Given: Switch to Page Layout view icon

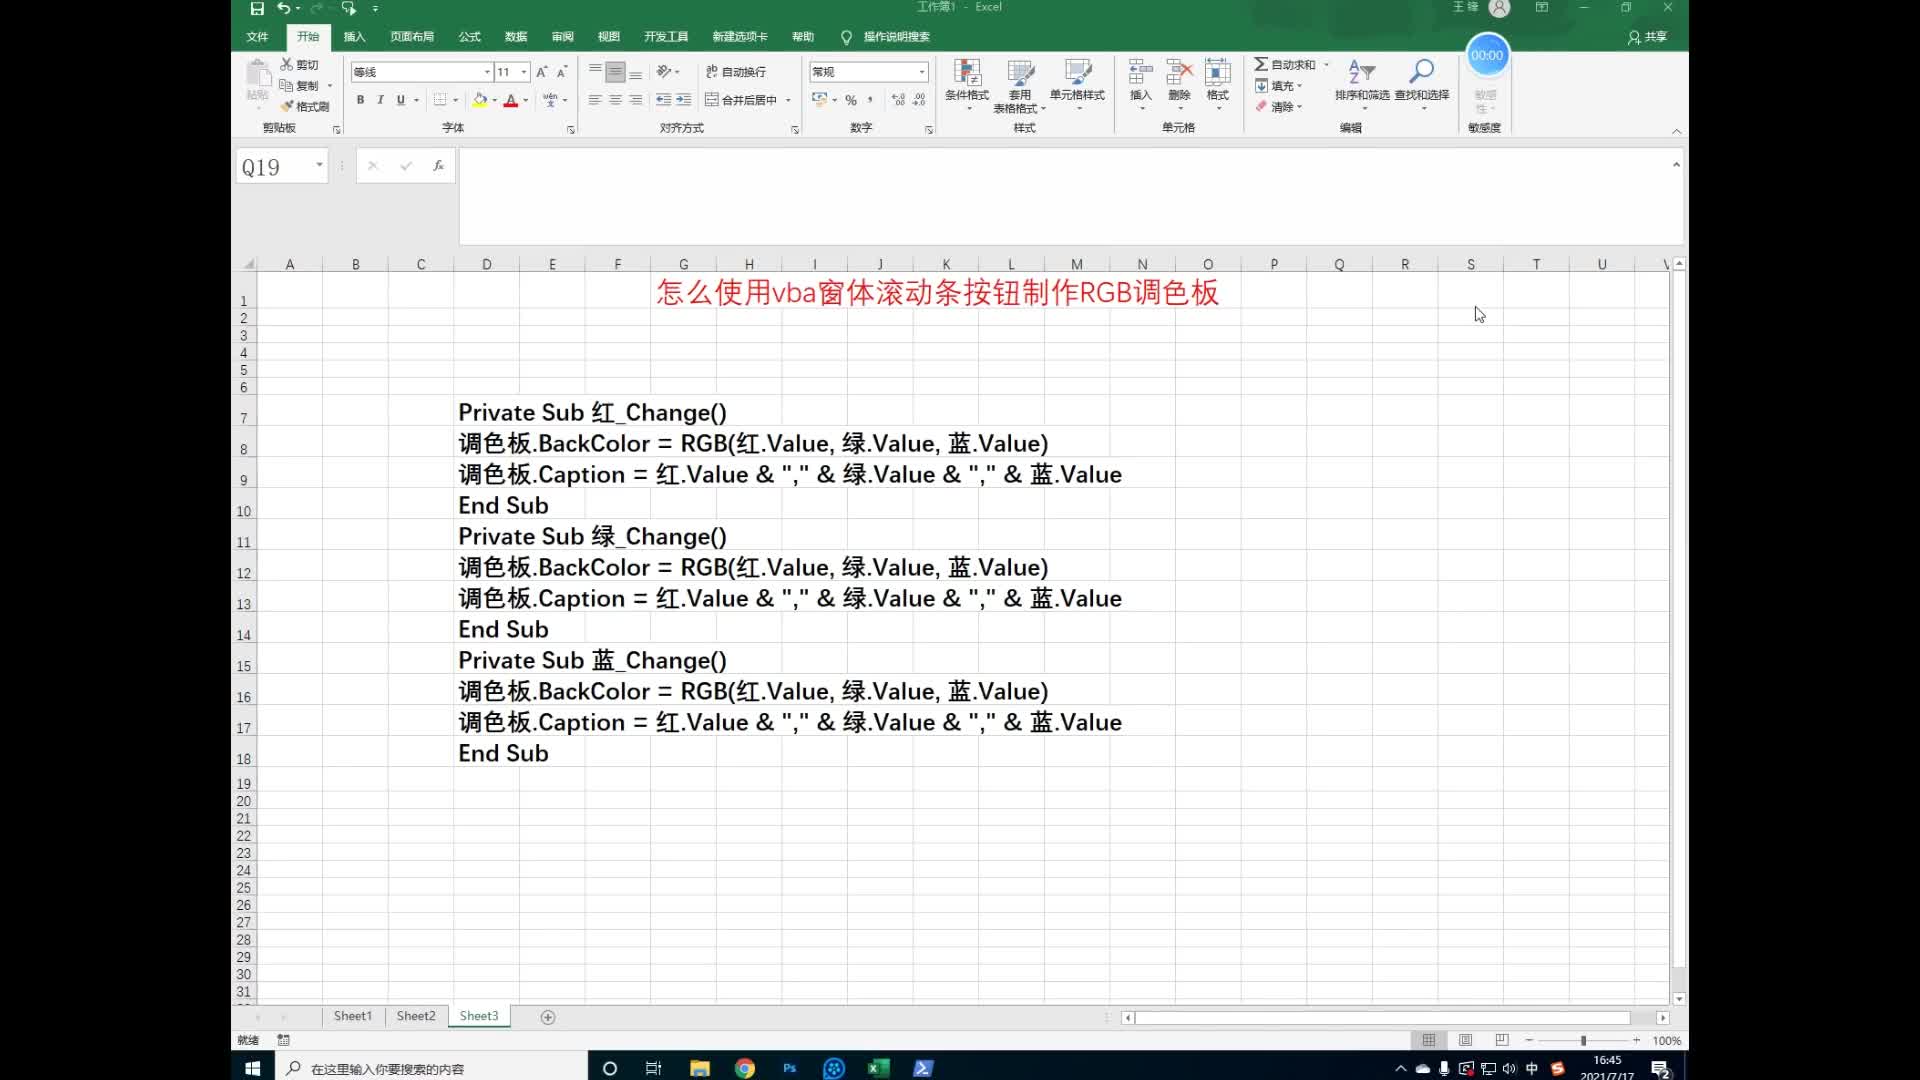Looking at the screenshot, I should [x=1465, y=1041].
